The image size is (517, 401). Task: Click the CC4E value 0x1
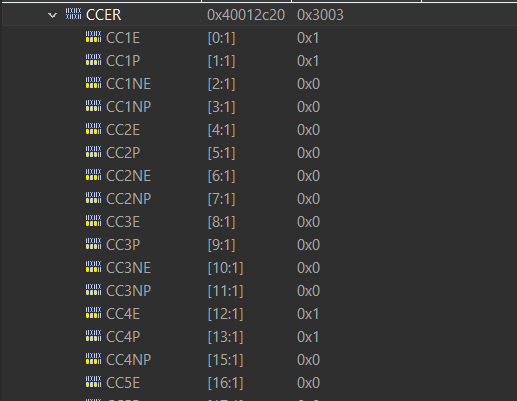click(308, 314)
